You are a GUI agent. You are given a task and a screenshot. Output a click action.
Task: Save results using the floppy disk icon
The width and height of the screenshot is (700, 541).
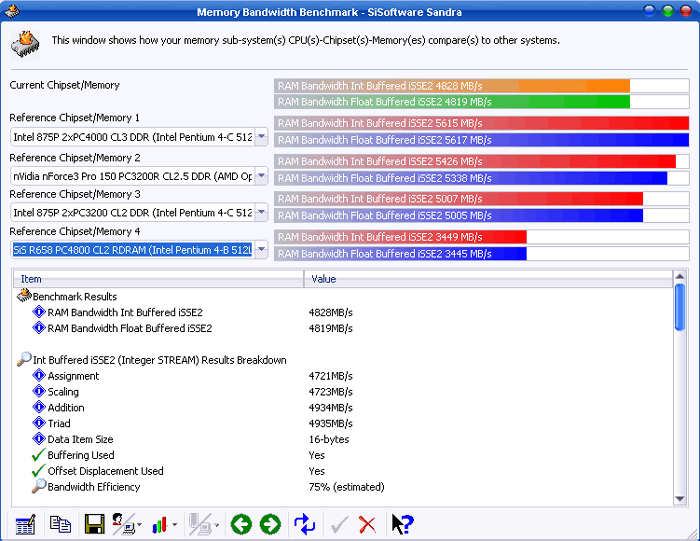(94, 524)
